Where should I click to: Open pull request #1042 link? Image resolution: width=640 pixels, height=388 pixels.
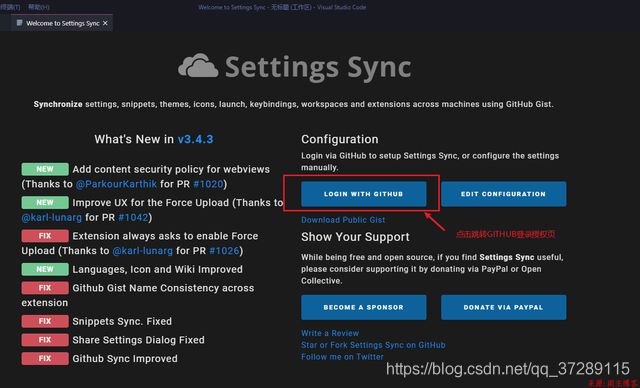[133, 217]
